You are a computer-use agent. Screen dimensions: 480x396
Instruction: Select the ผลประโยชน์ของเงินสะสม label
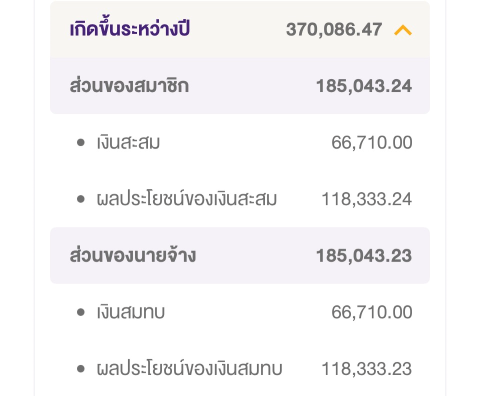click(x=187, y=199)
